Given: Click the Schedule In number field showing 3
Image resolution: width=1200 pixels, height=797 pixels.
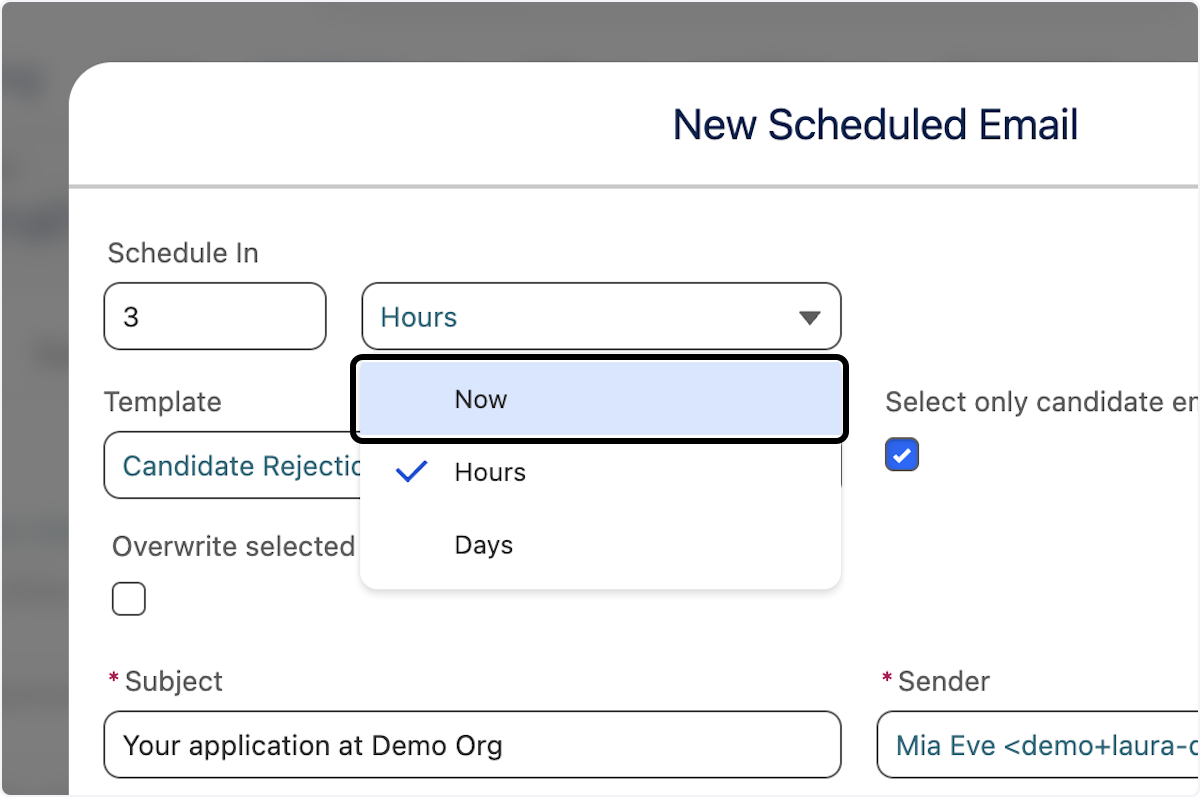Looking at the screenshot, I should point(214,316).
